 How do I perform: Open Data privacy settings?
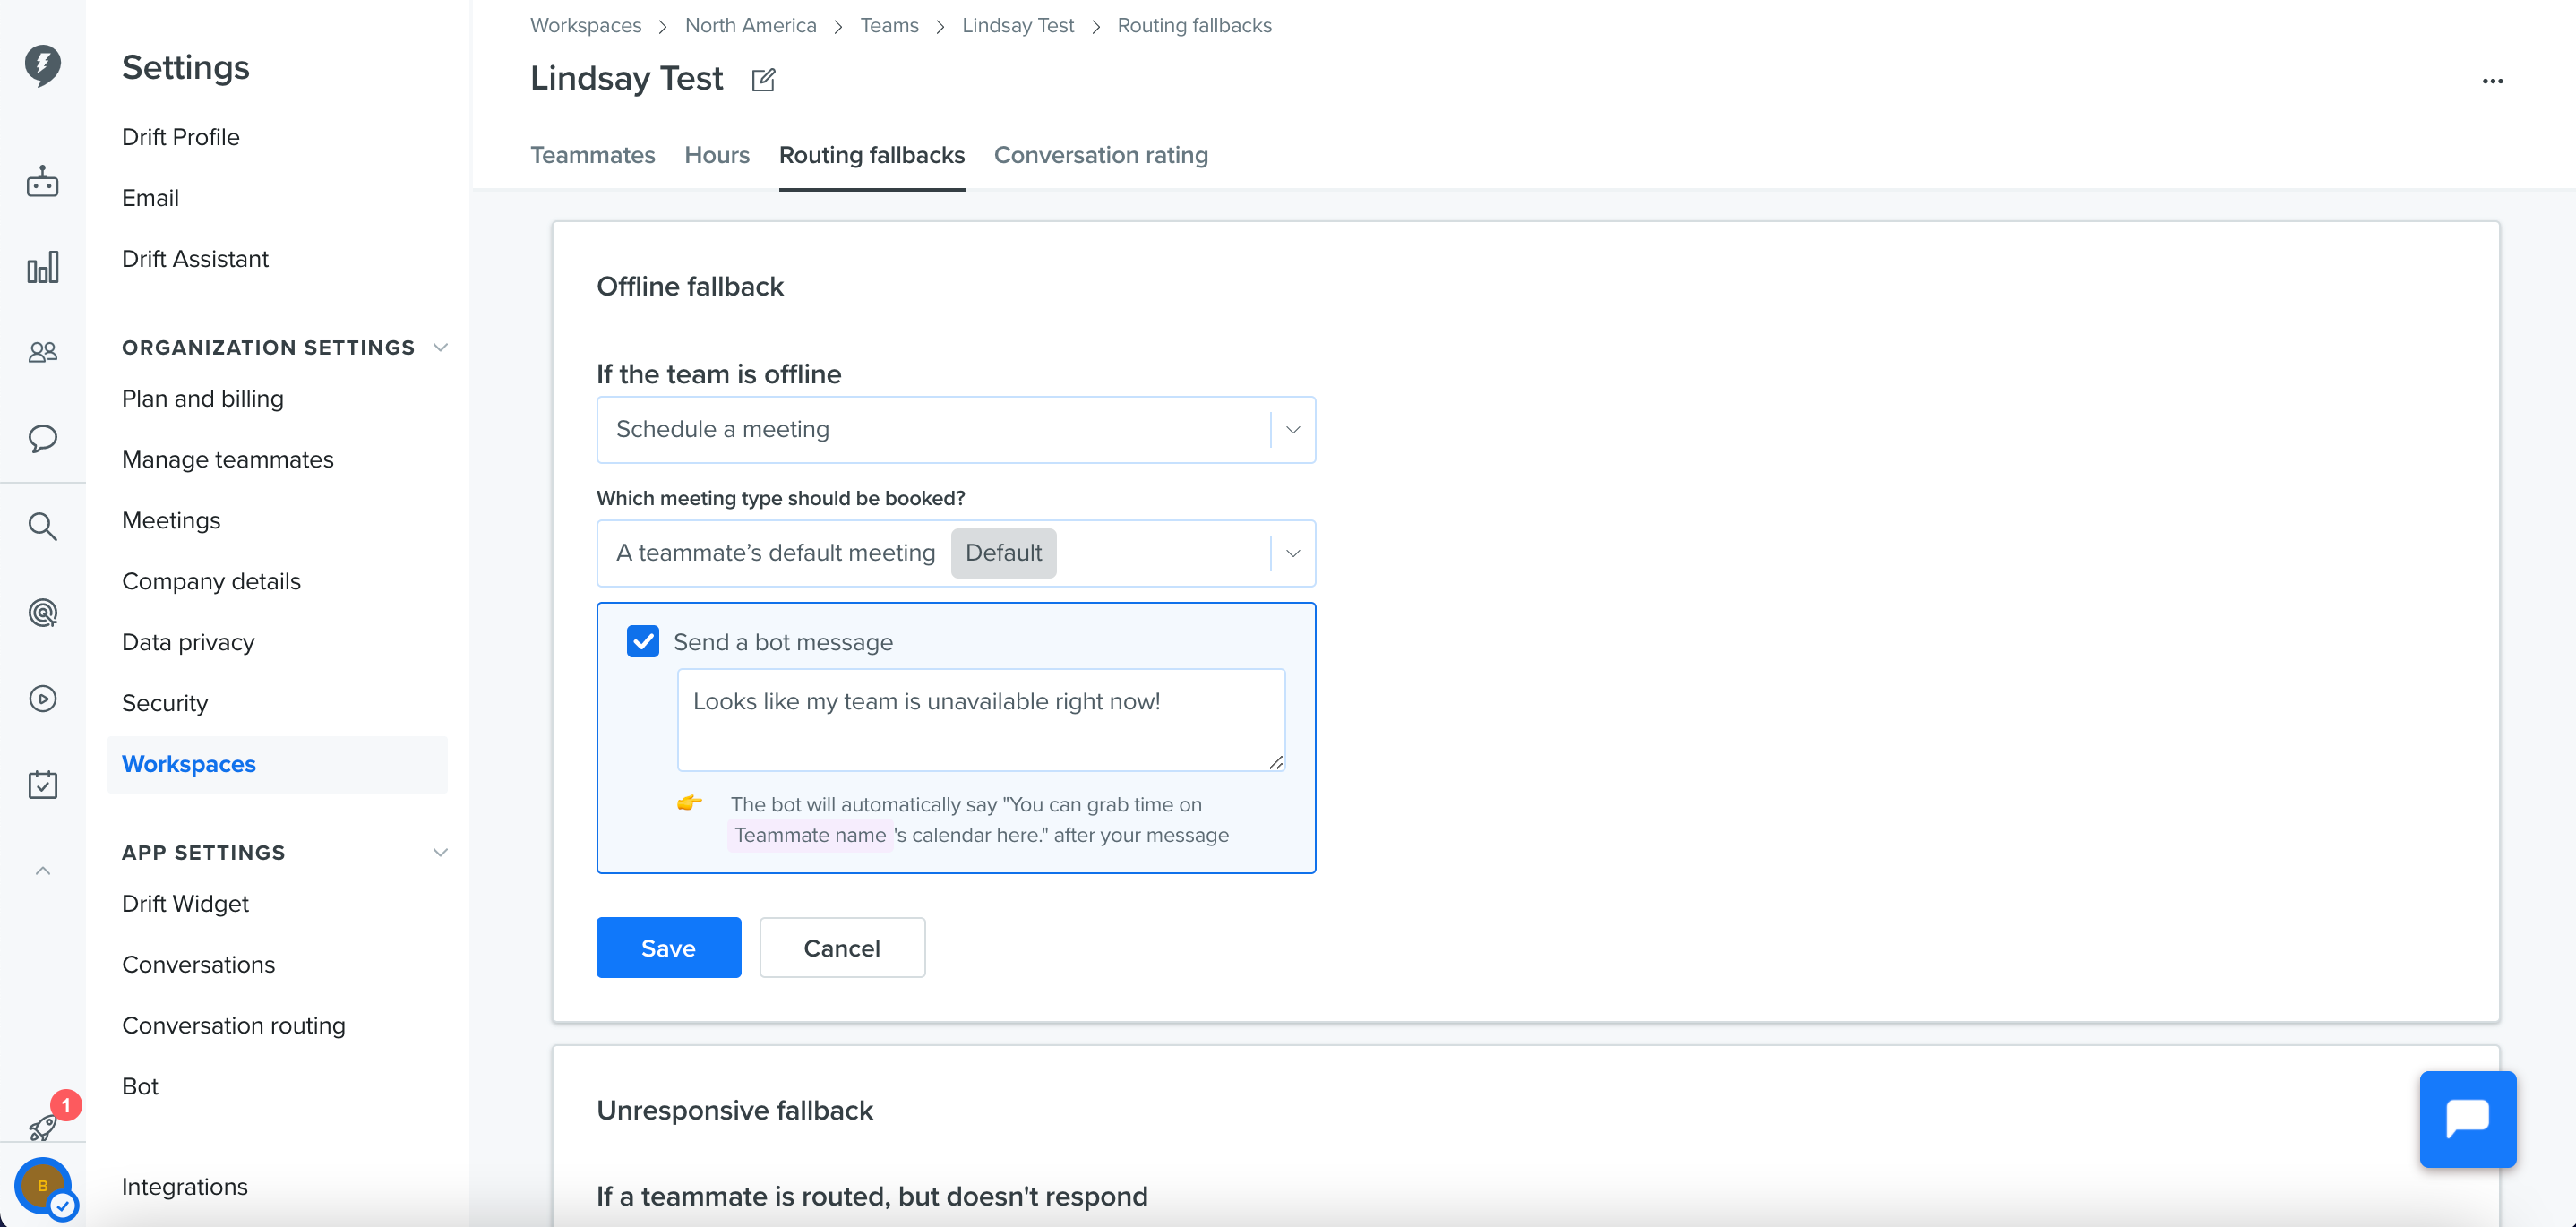pyautogui.click(x=188, y=642)
